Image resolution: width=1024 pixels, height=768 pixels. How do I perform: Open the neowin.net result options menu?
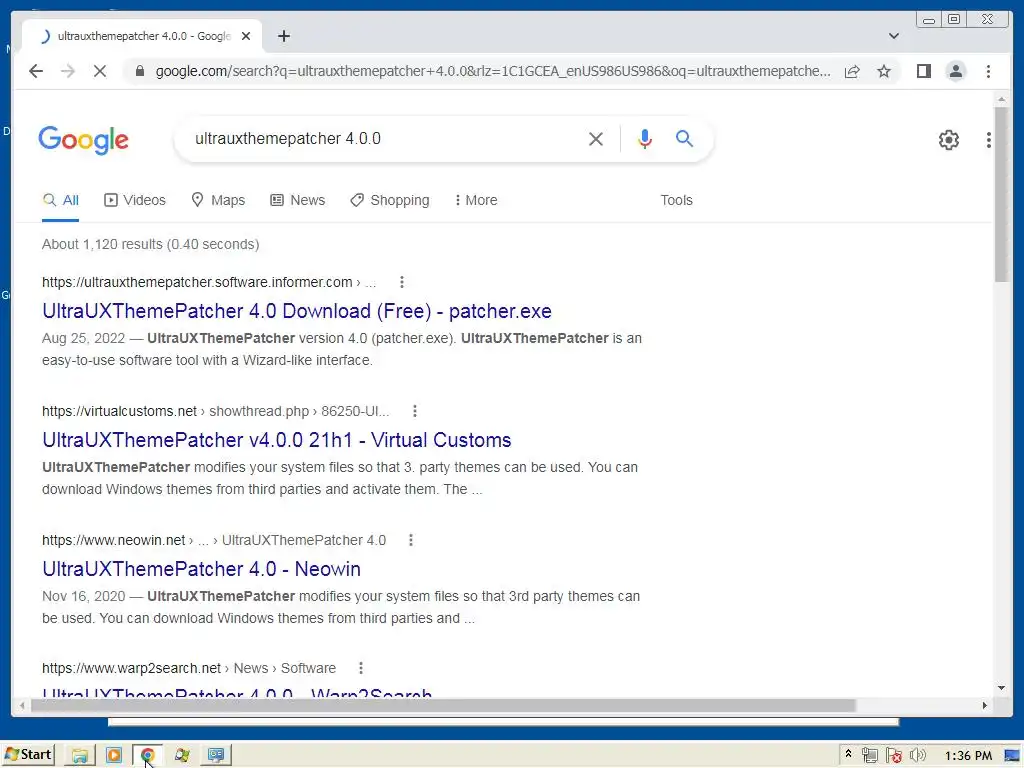(x=411, y=541)
